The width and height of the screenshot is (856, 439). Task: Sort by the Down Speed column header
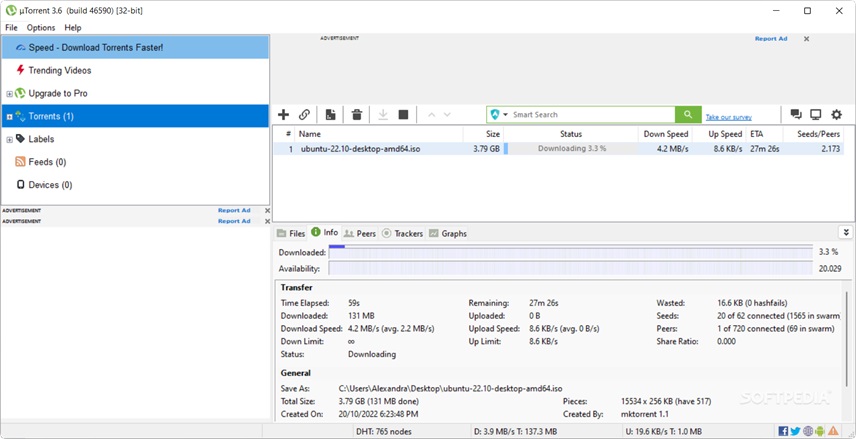pyautogui.click(x=665, y=134)
